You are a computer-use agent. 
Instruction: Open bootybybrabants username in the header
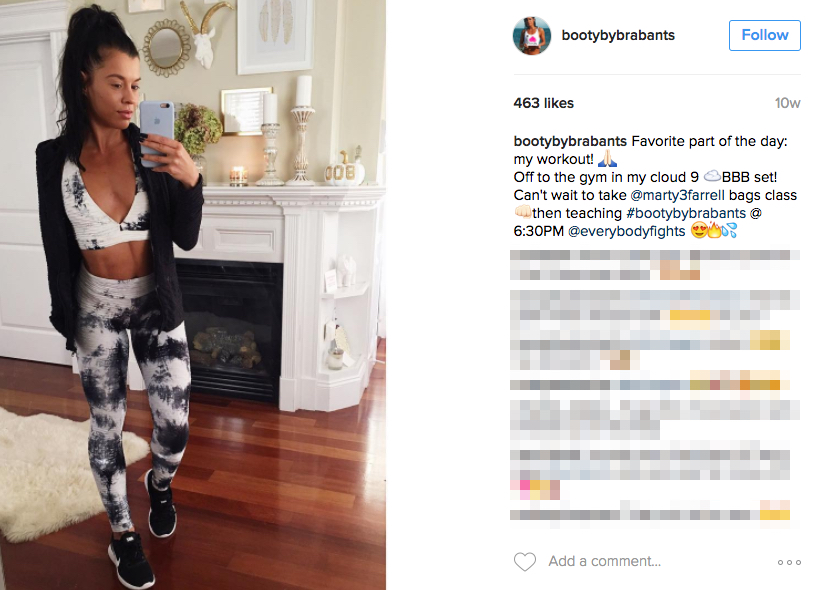pyautogui.click(x=618, y=35)
